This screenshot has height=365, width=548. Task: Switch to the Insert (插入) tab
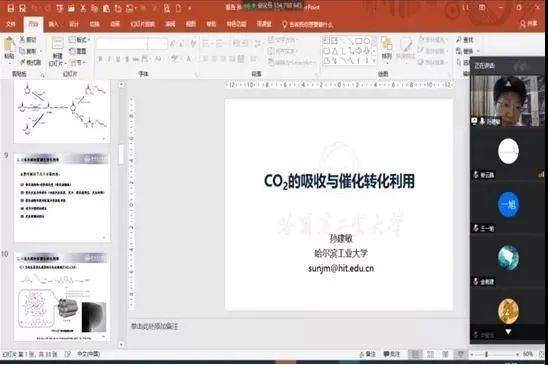tap(53, 24)
